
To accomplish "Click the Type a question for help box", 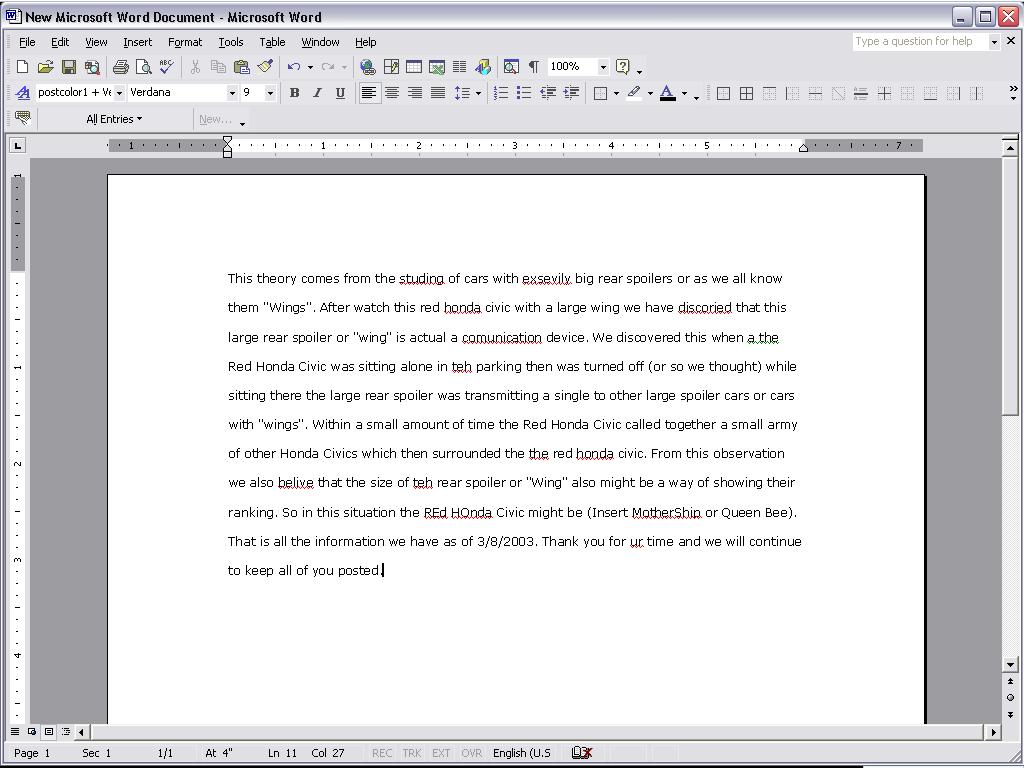I will point(919,42).
